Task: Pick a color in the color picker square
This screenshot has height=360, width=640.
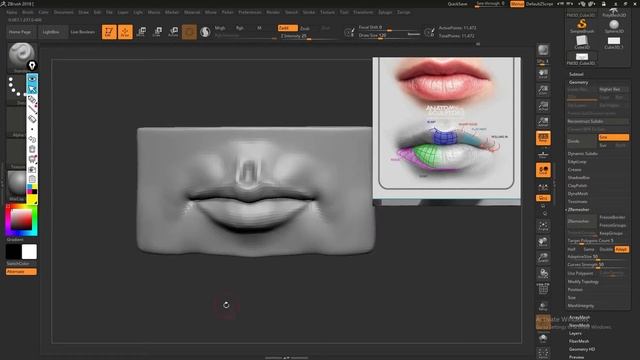Action: 21,219
